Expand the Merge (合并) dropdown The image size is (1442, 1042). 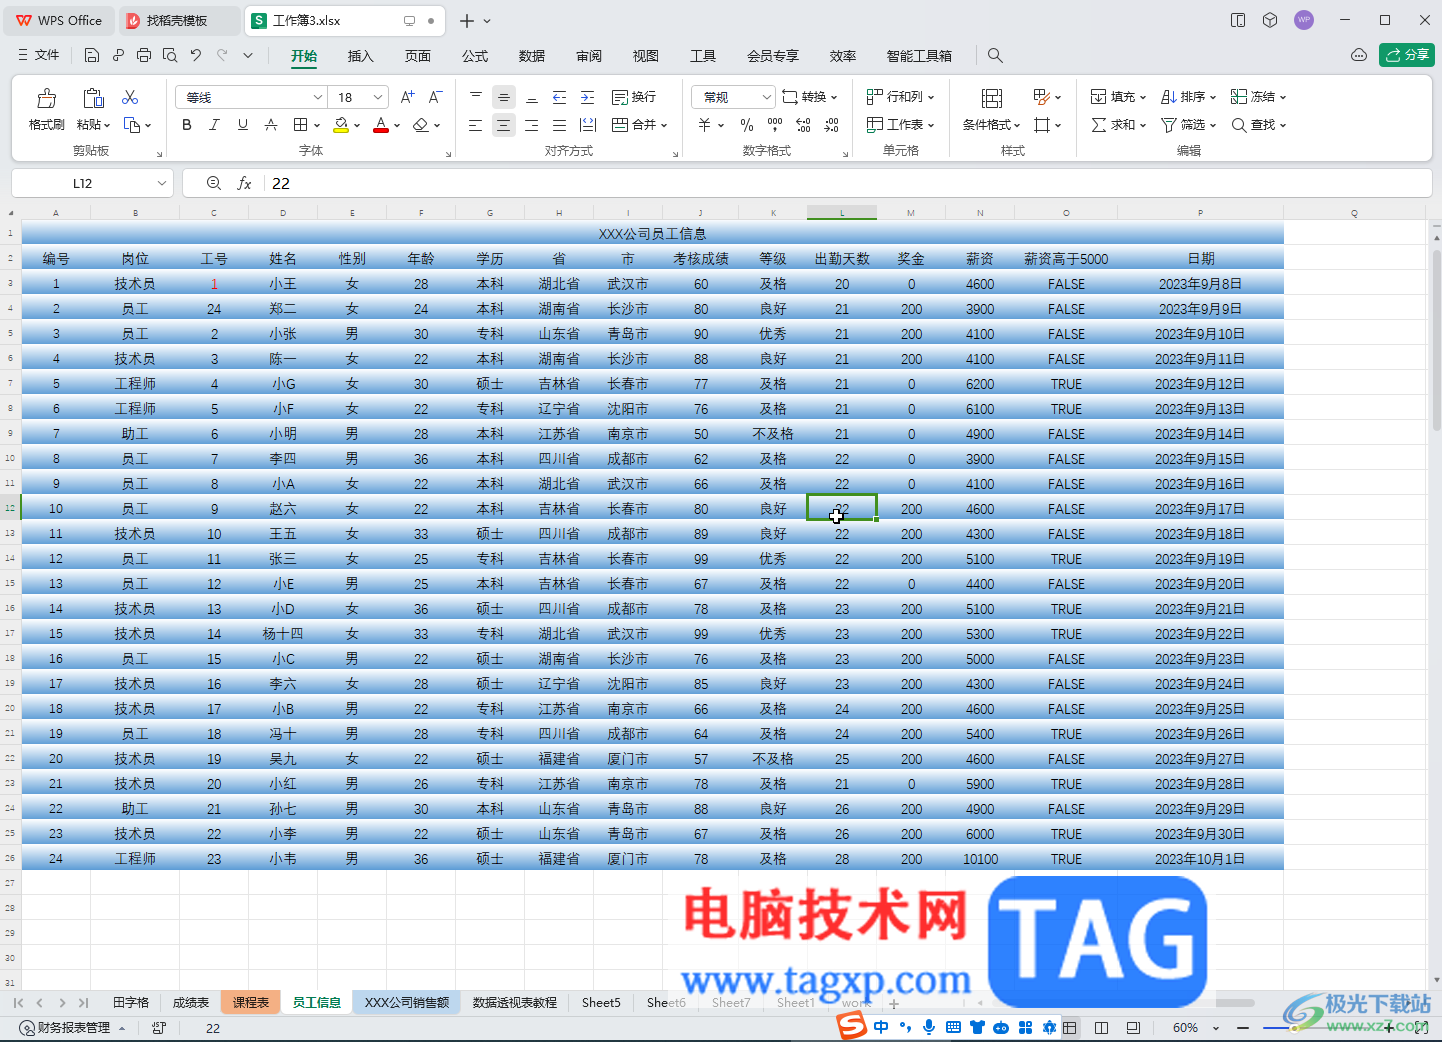pyautogui.click(x=664, y=126)
